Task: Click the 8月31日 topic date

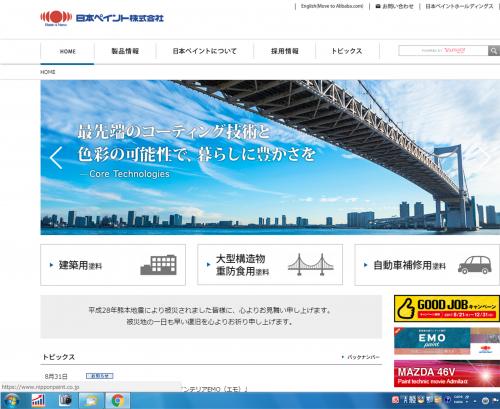Action: [56, 376]
